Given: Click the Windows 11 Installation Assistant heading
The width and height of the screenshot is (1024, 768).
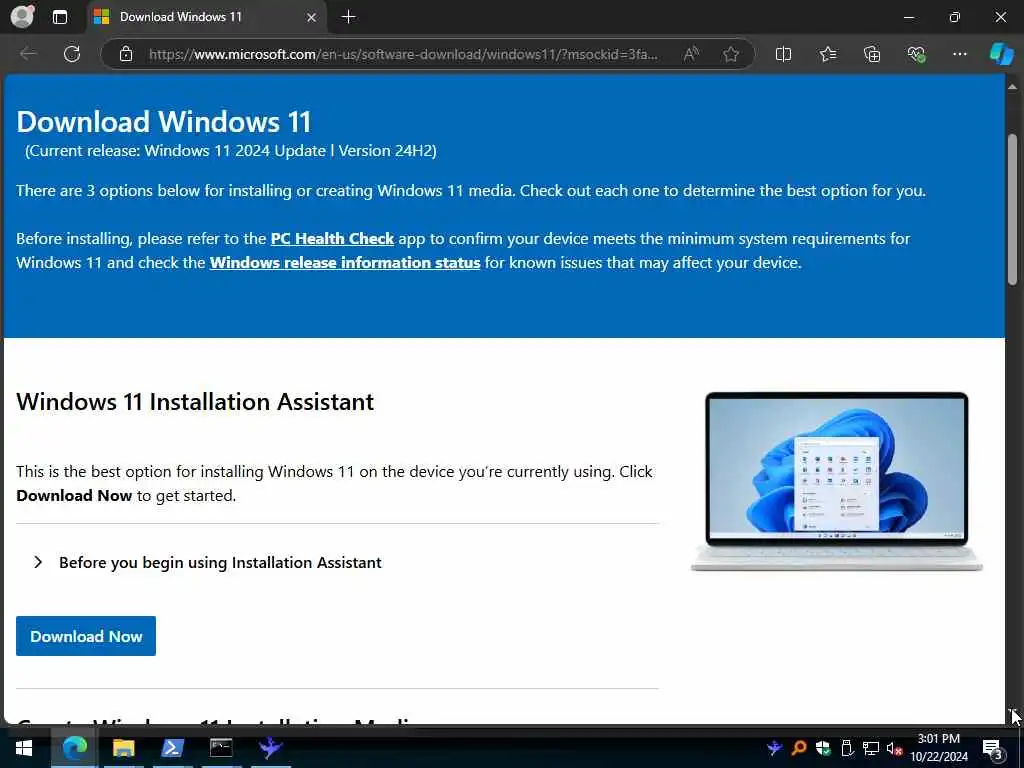Looking at the screenshot, I should tap(195, 402).
